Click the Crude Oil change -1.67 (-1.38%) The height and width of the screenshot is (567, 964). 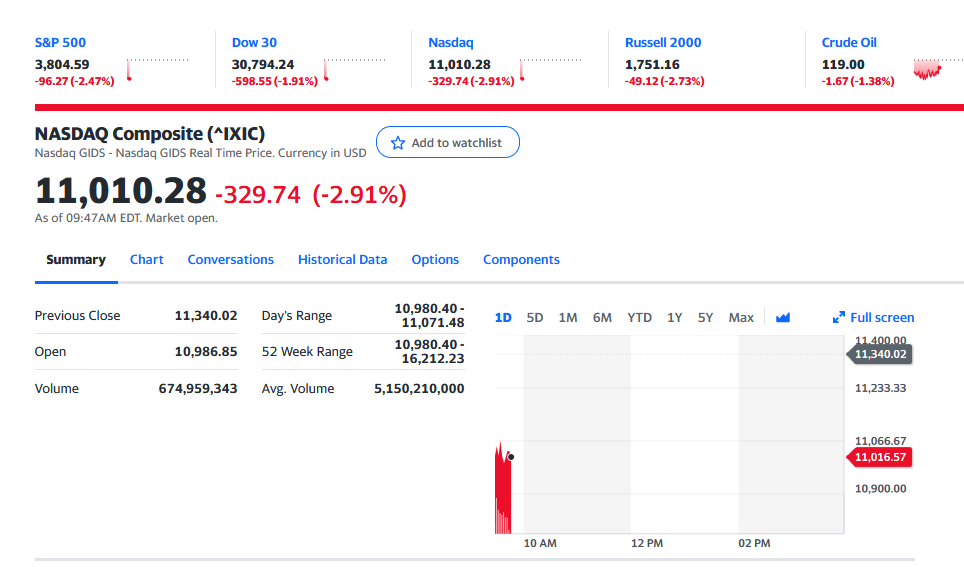[858, 81]
